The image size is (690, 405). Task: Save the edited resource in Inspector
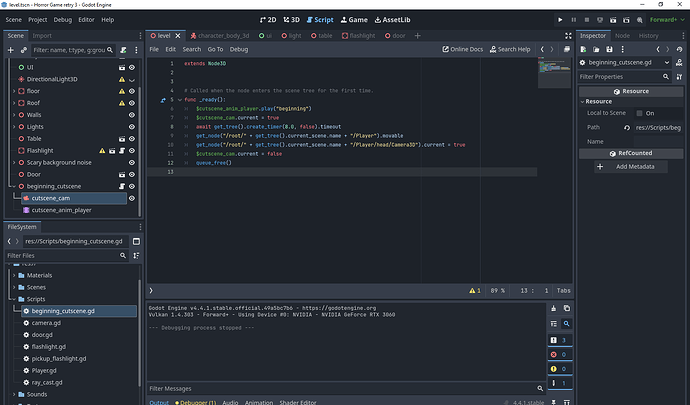[609, 49]
